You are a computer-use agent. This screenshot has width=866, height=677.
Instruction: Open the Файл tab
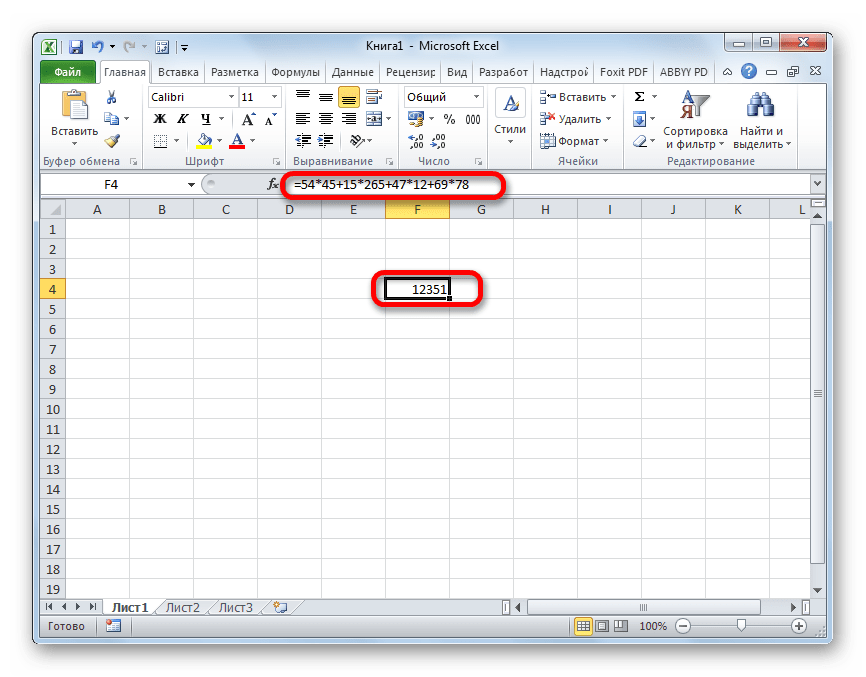click(x=67, y=72)
